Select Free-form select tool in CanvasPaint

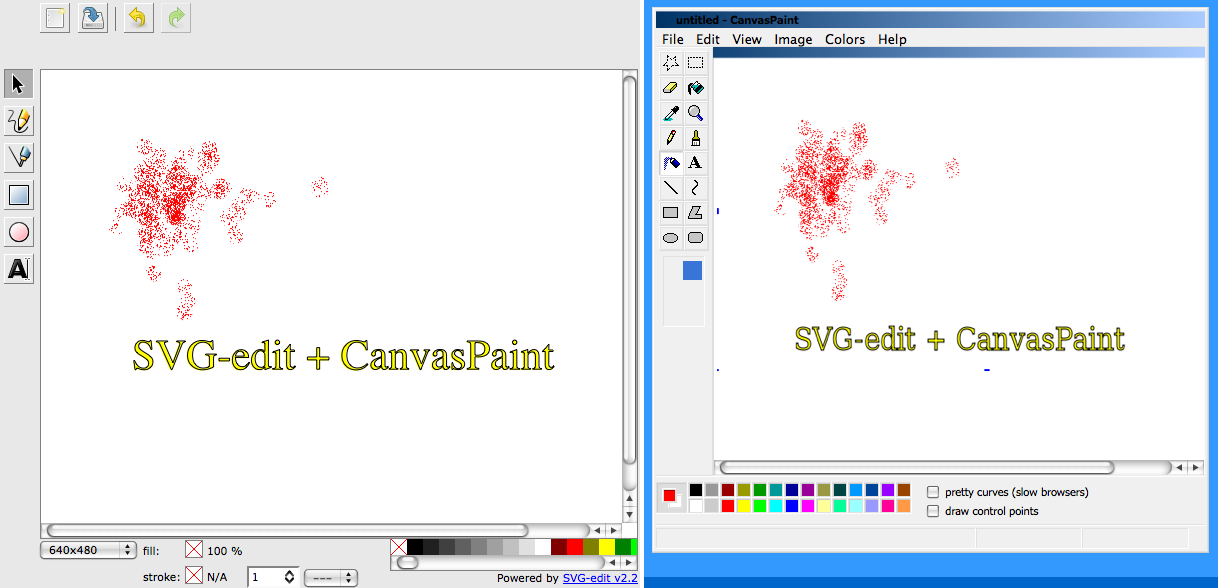click(671, 62)
